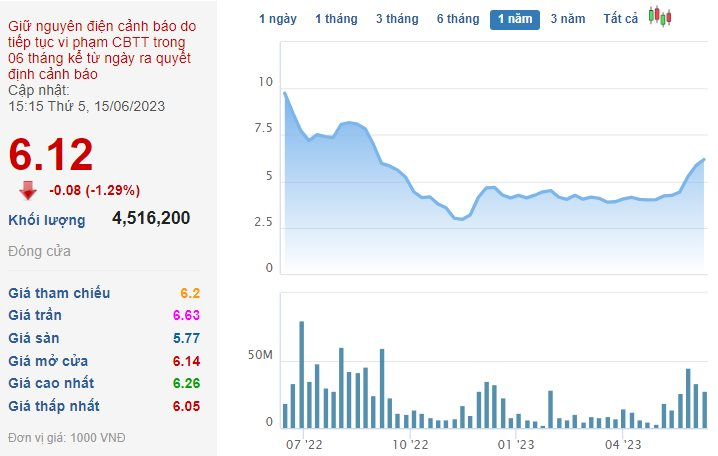The width and height of the screenshot is (718, 456).
Task: View Tất cả full history range
Action: tap(620, 19)
